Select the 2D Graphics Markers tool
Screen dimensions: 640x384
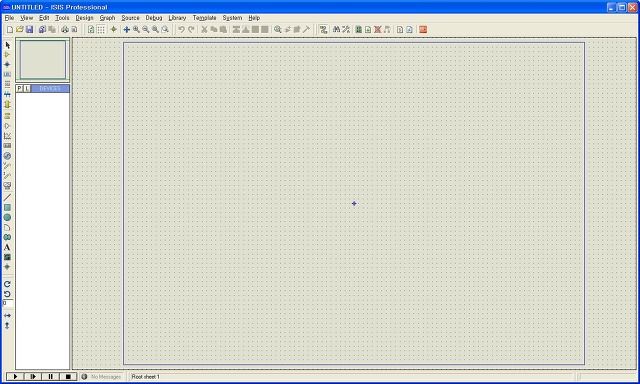tap(7, 267)
